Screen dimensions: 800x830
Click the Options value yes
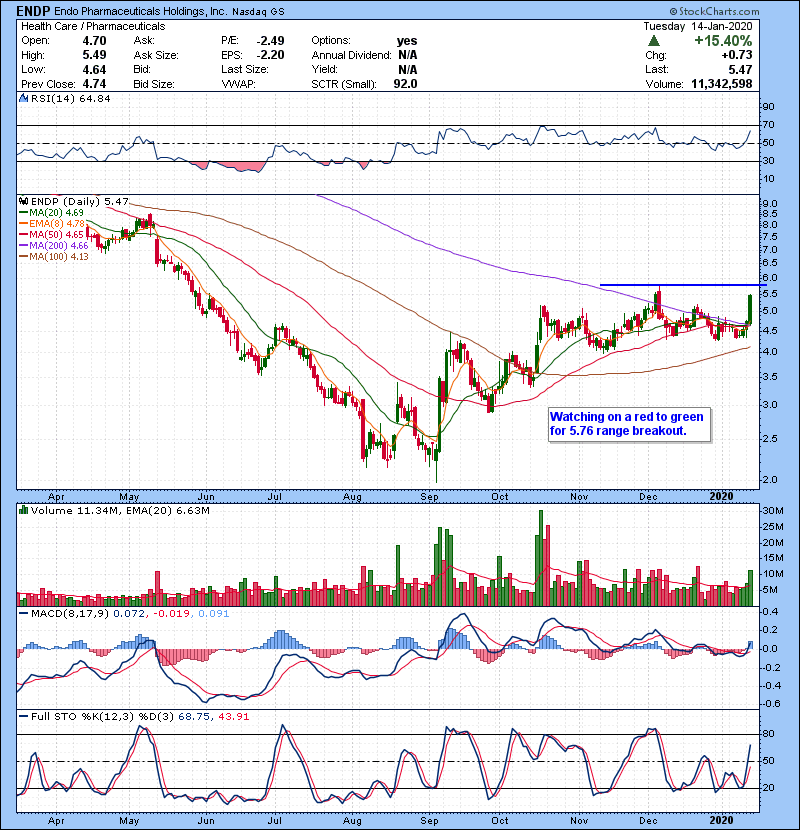[407, 41]
